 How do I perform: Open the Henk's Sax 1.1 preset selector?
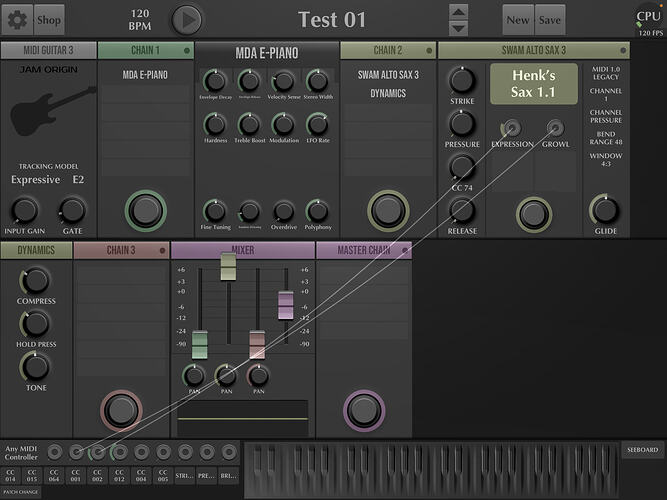pyautogui.click(x=534, y=84)
